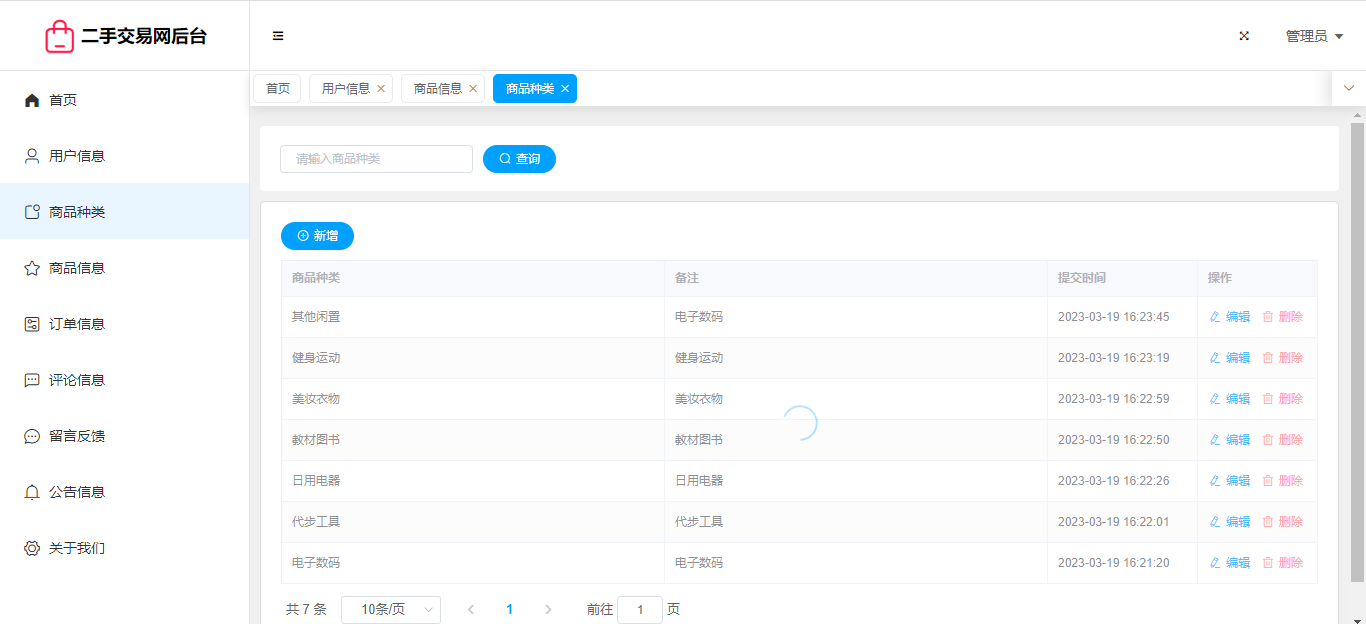Toggle fullscreen with the expand icon
This screenshot has width=1366, height=624.
coord(1244,36)
